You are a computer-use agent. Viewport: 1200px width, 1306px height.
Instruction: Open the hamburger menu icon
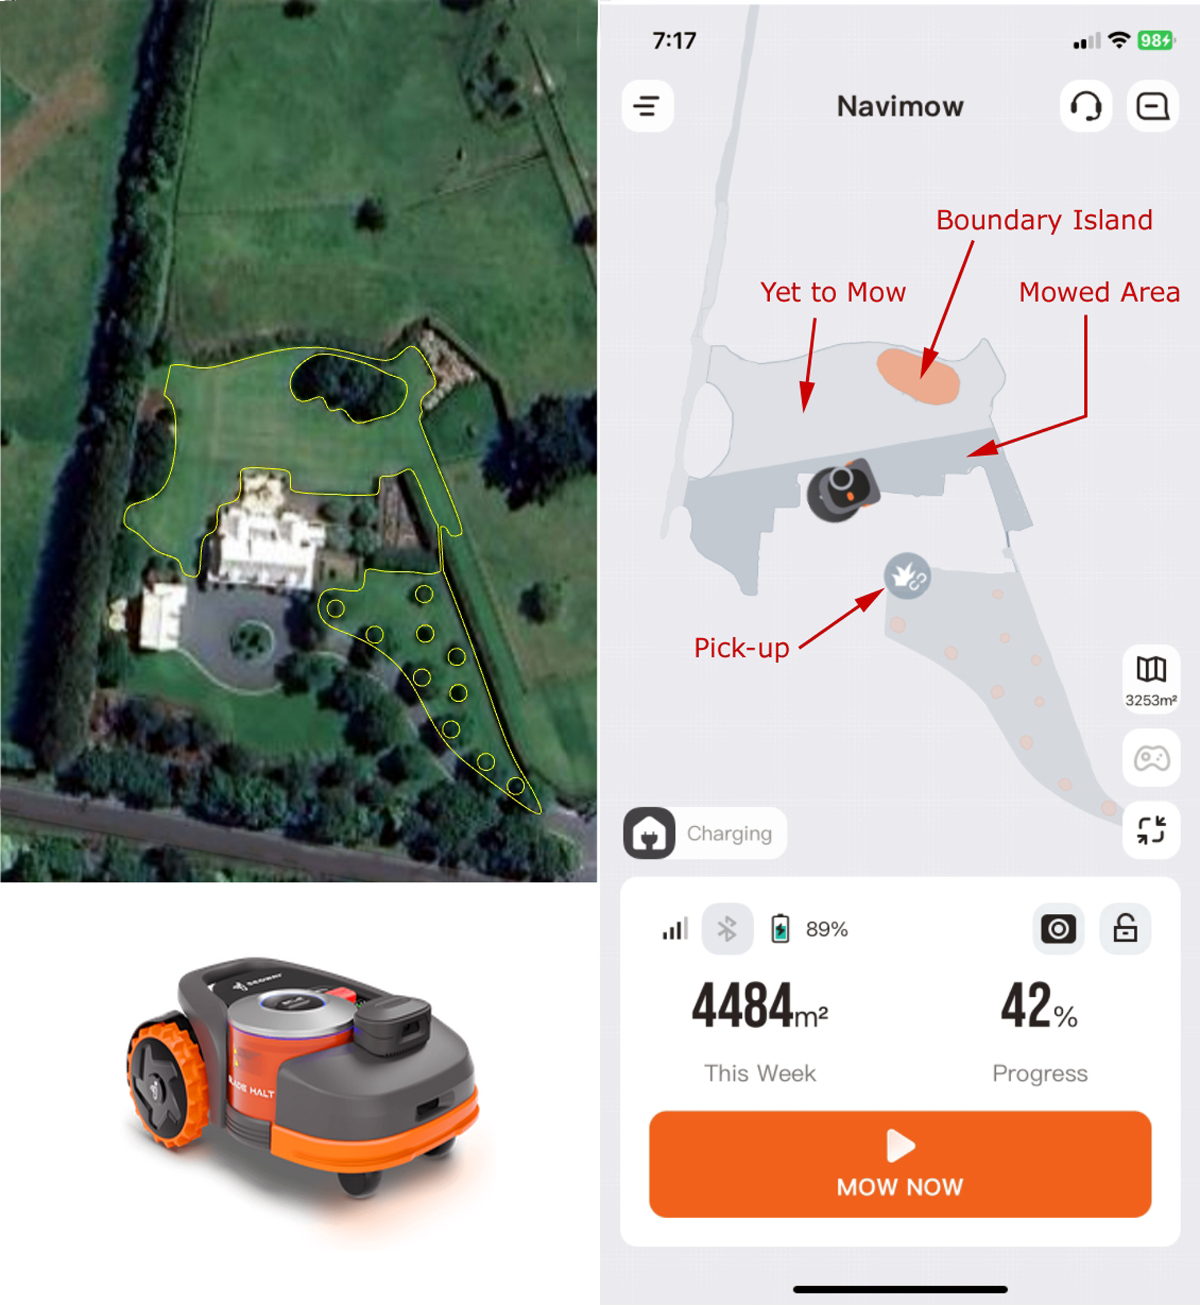tap(647, 106)
